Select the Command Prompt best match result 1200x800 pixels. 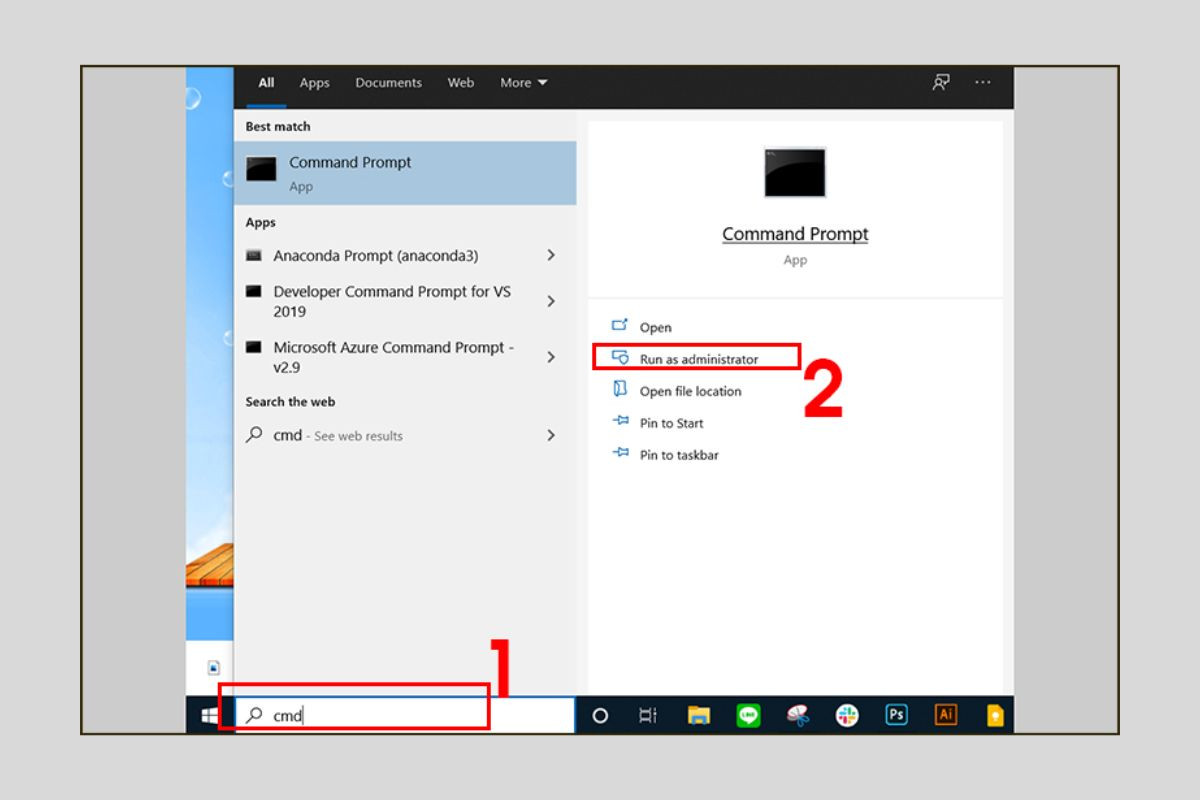coord(405,173)
